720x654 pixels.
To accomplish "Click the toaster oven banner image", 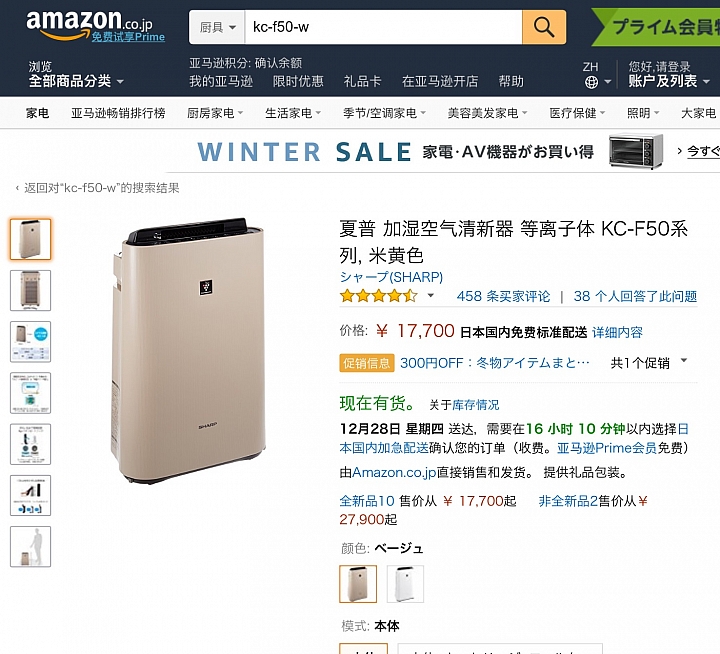I will click(636, 151).
